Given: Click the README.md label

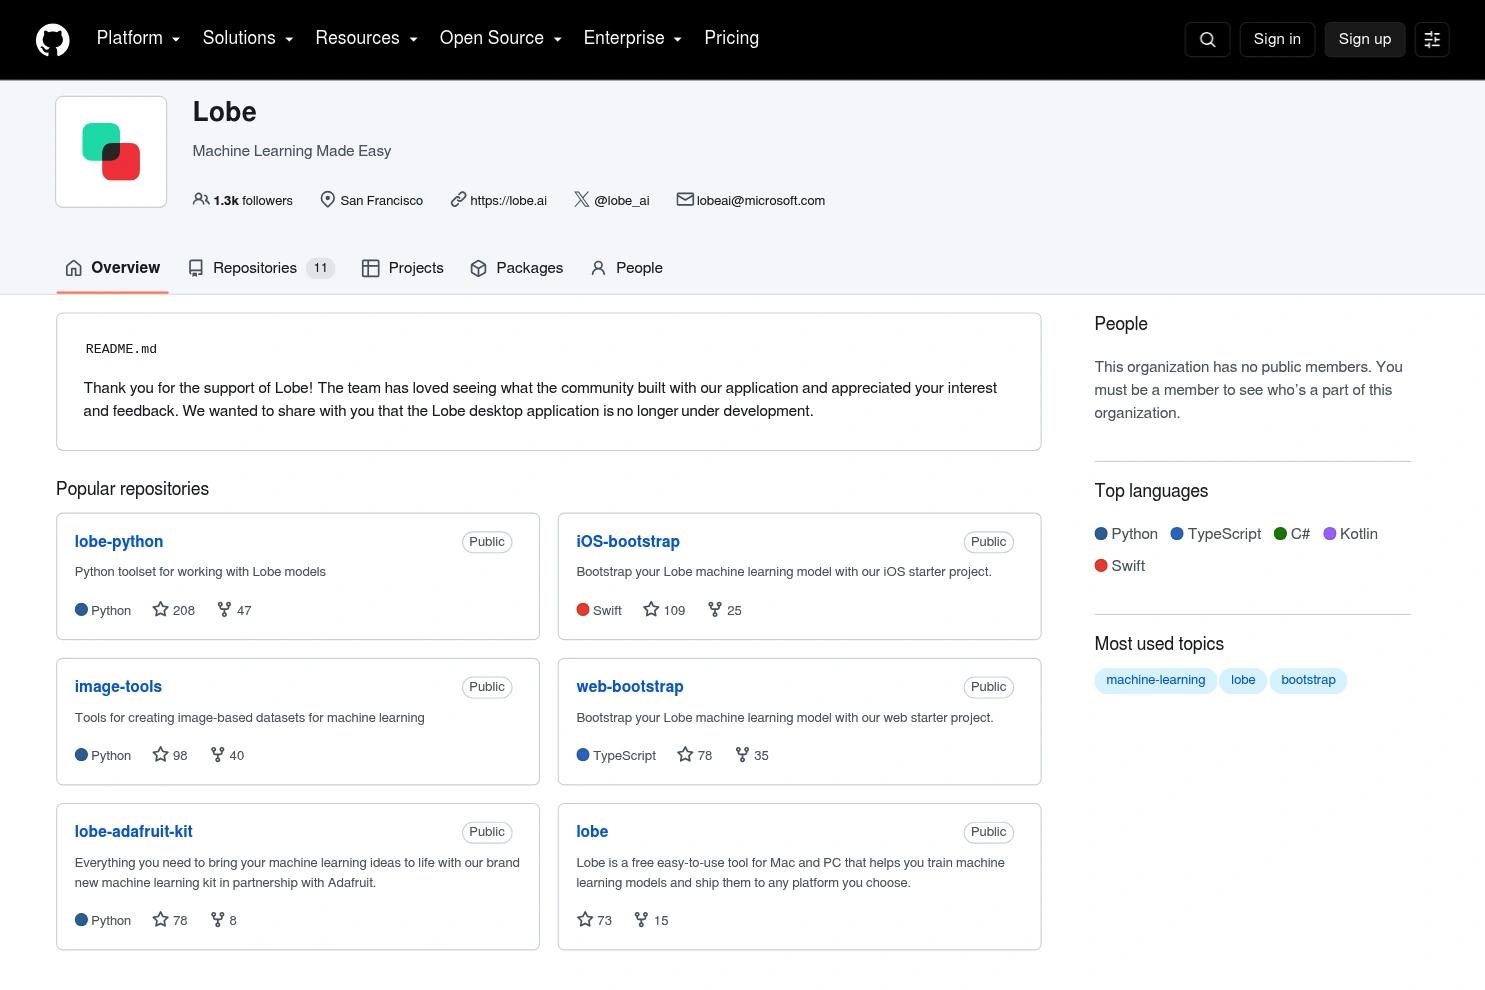Looking at the screenshot, I should pyautogui.click(x=121, y=349).
